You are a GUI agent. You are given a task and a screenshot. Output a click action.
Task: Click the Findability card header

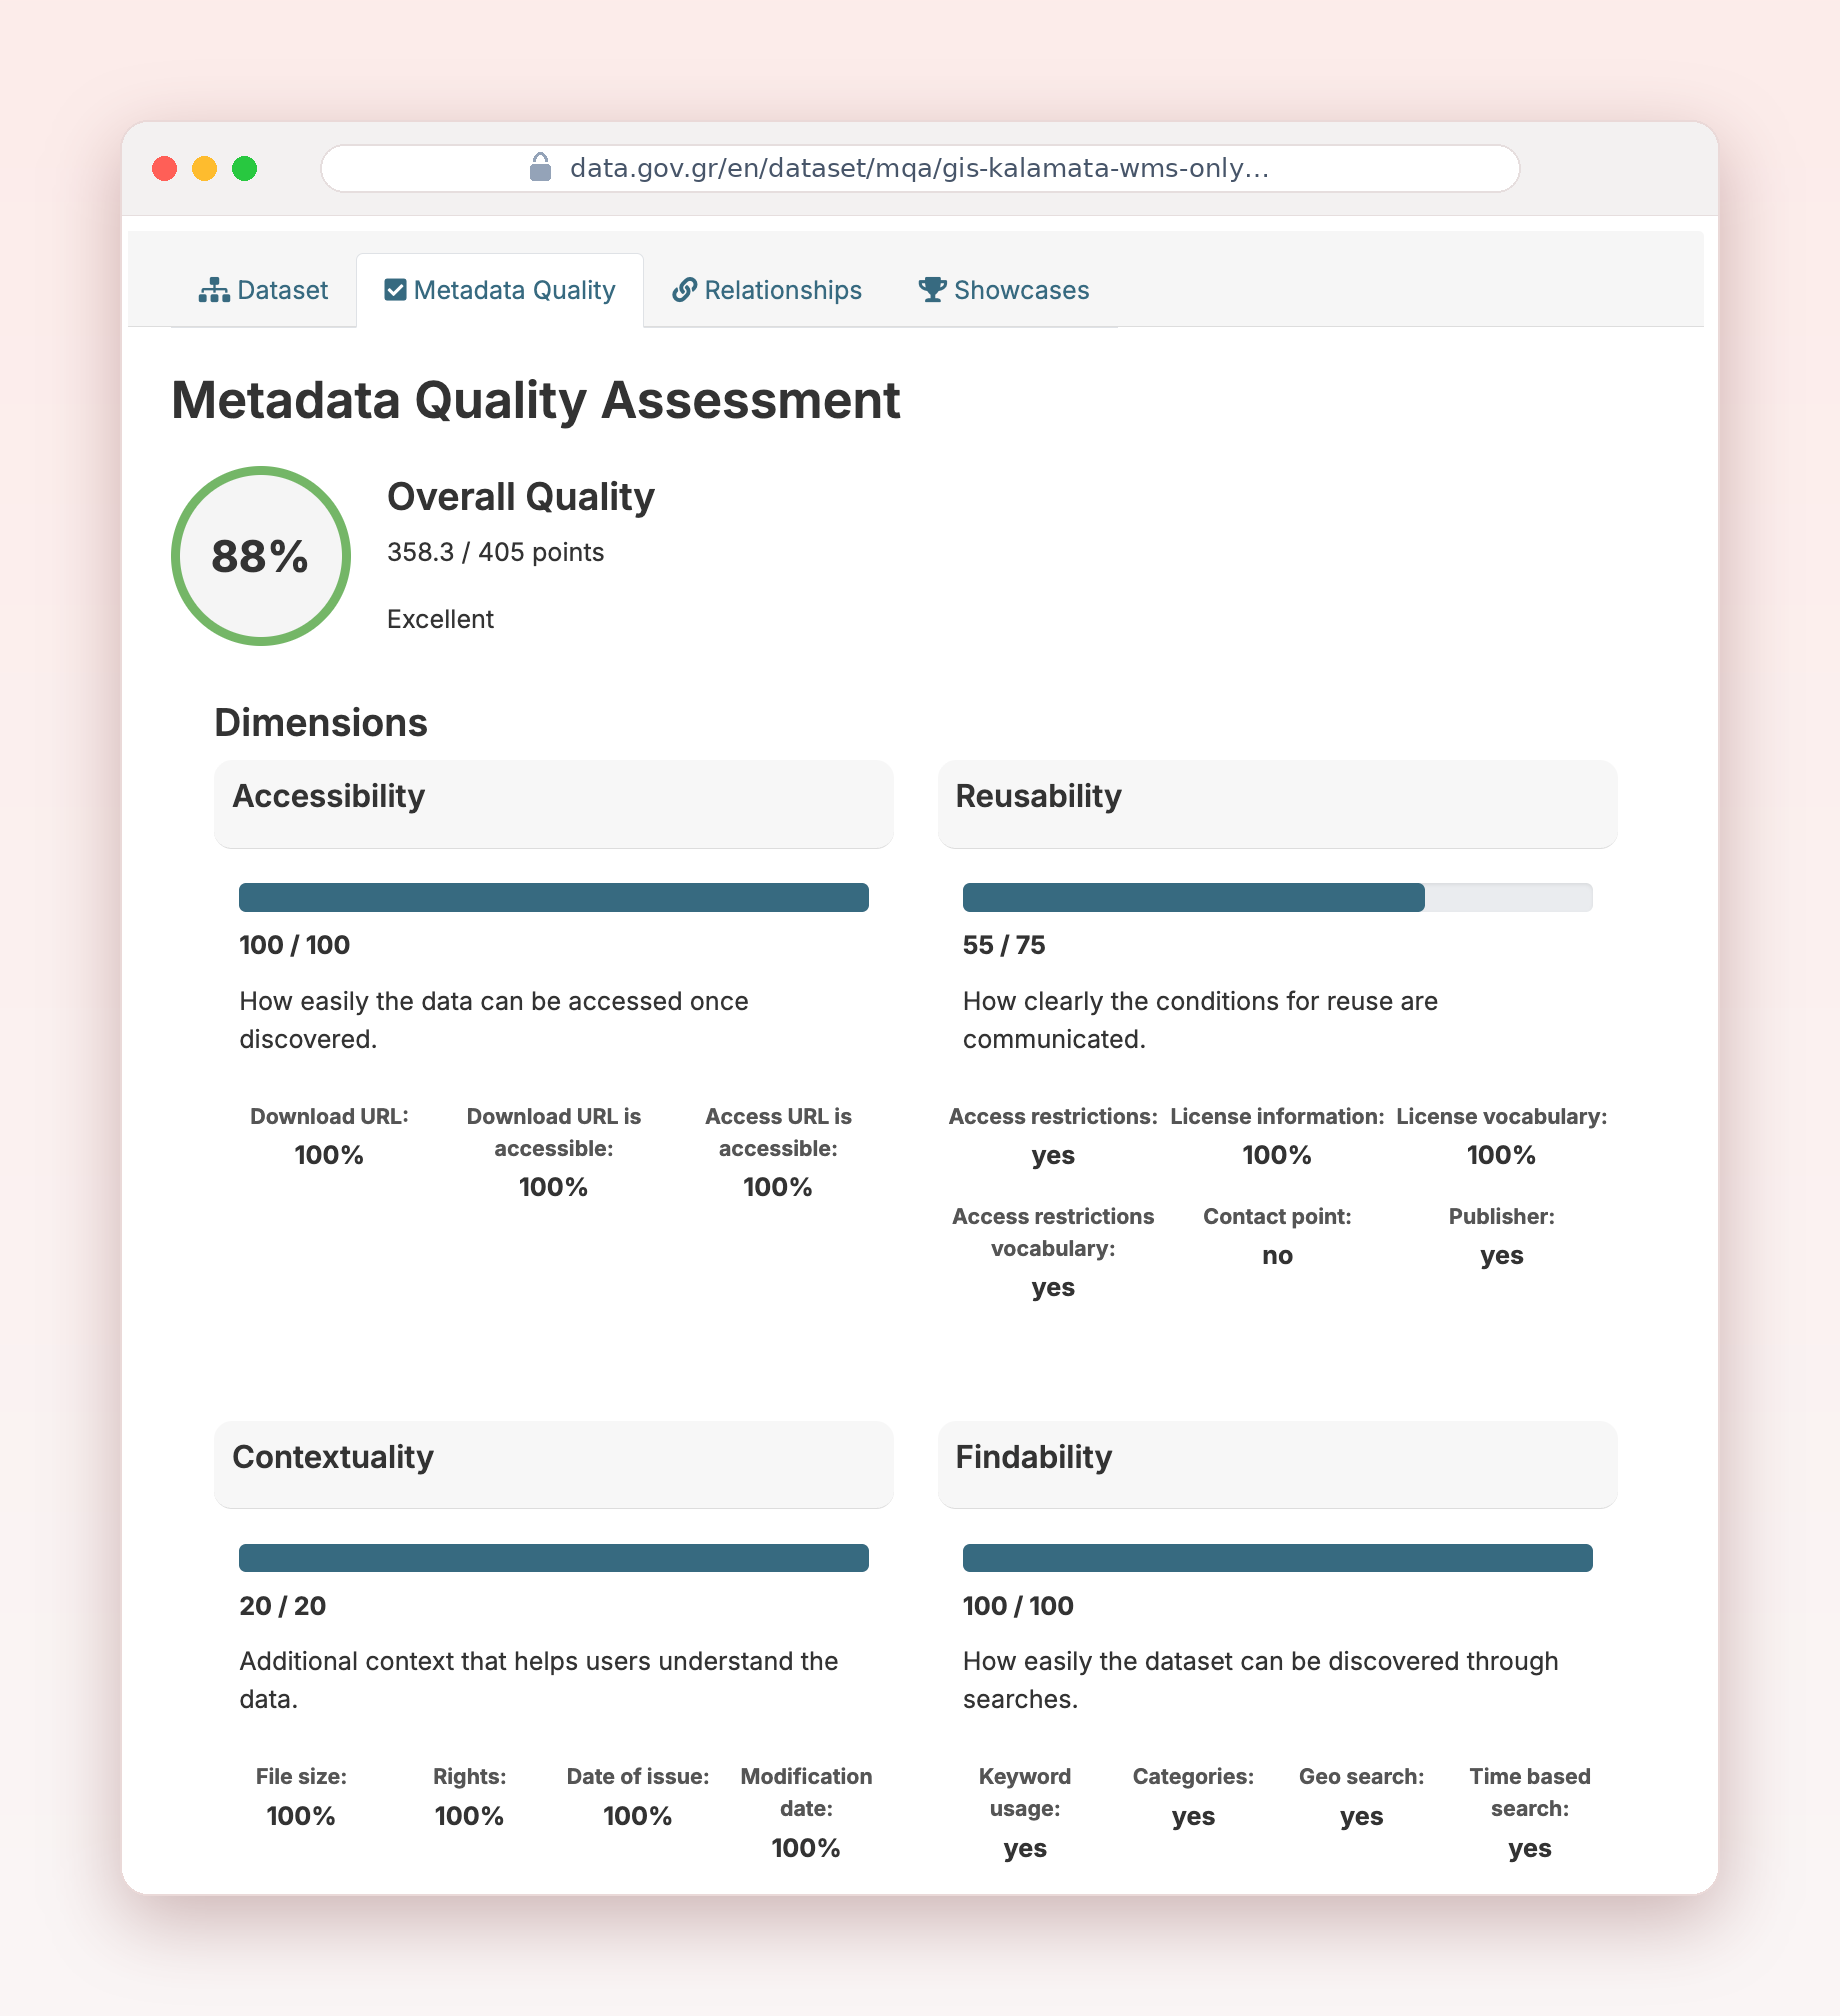pyautogui.click(x=1277, y=1464)
